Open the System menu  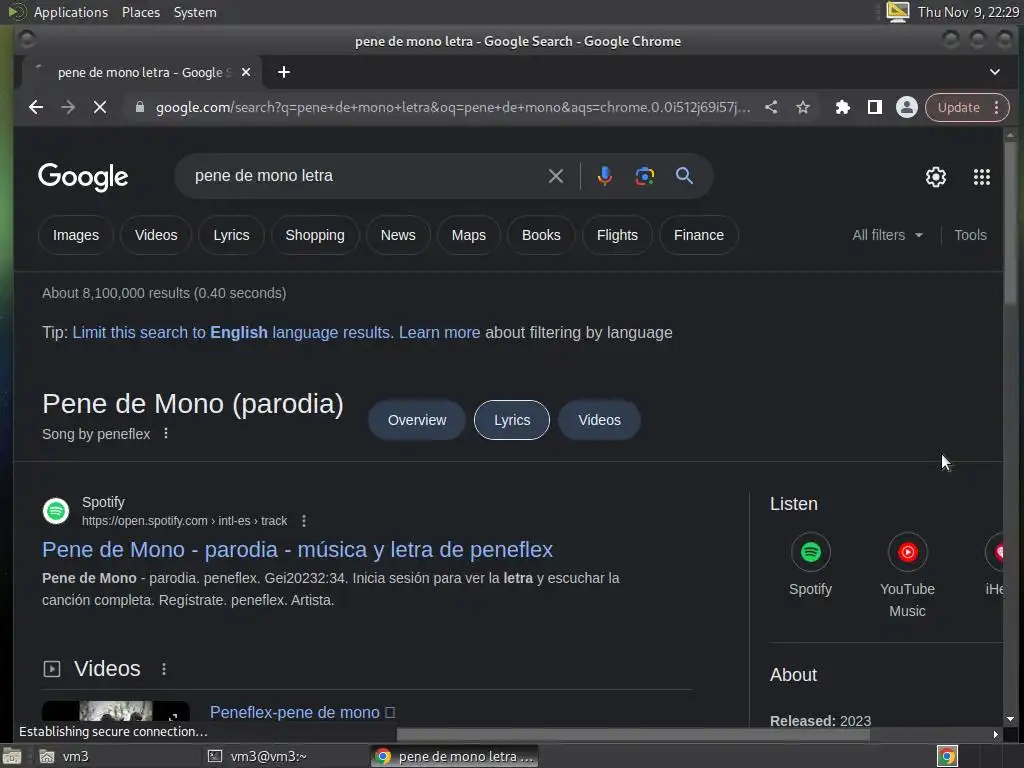click(x=195, y=12)
